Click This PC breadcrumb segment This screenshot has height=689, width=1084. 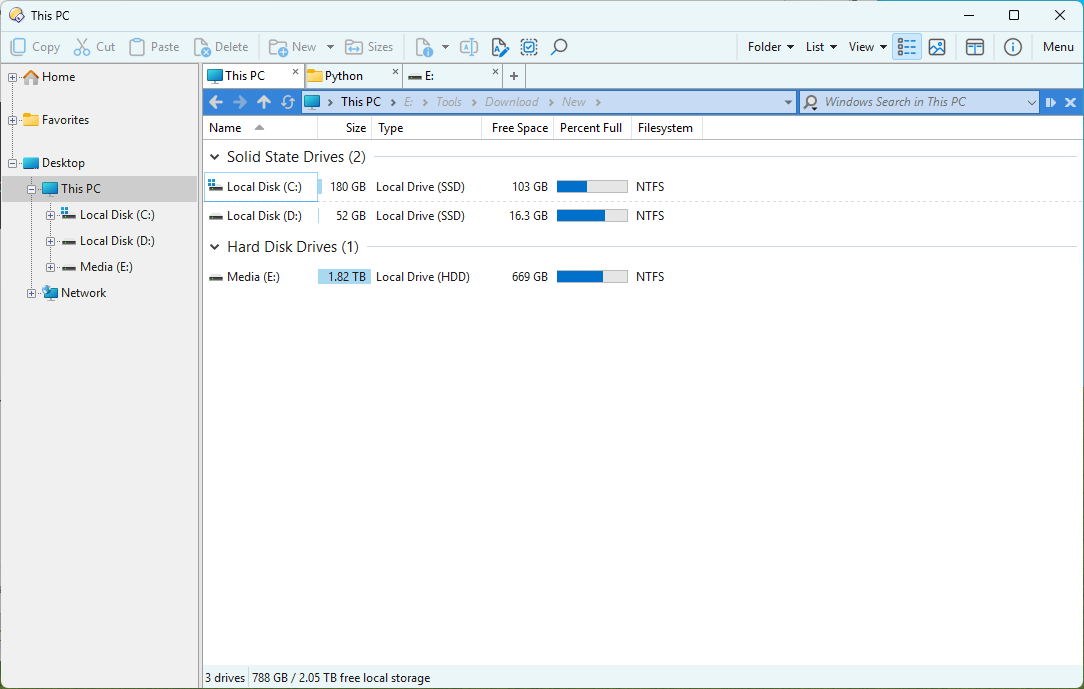click(360, 102)
